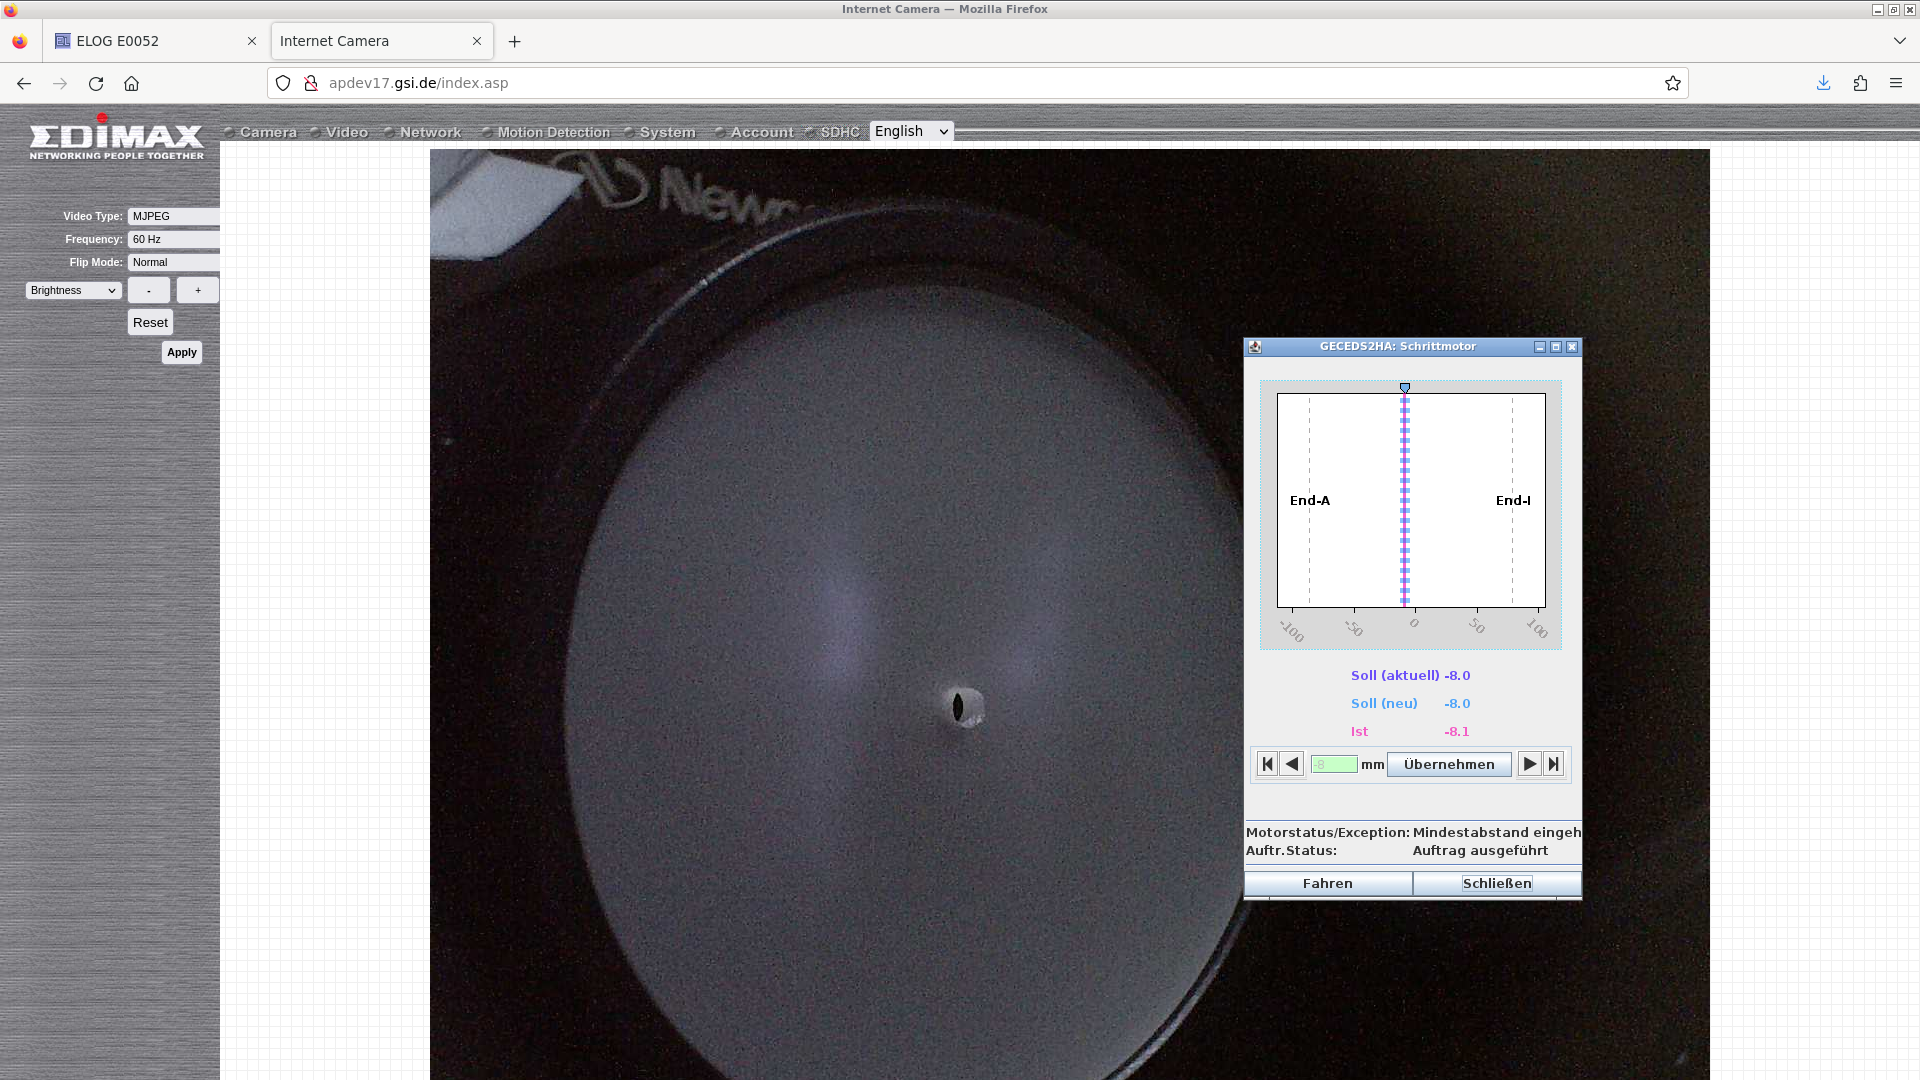The height and width of the screenshot is (1080, 1920).
Task: Click the Firefox View icon
Action: click(x=20, y=41)
